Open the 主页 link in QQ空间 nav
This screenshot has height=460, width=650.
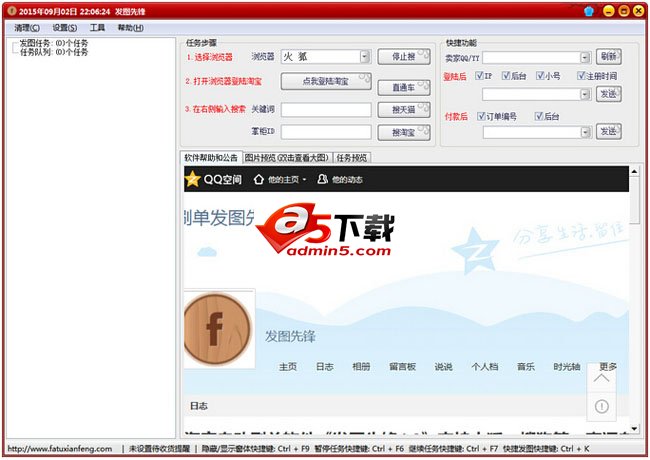(x=288, y=366)
